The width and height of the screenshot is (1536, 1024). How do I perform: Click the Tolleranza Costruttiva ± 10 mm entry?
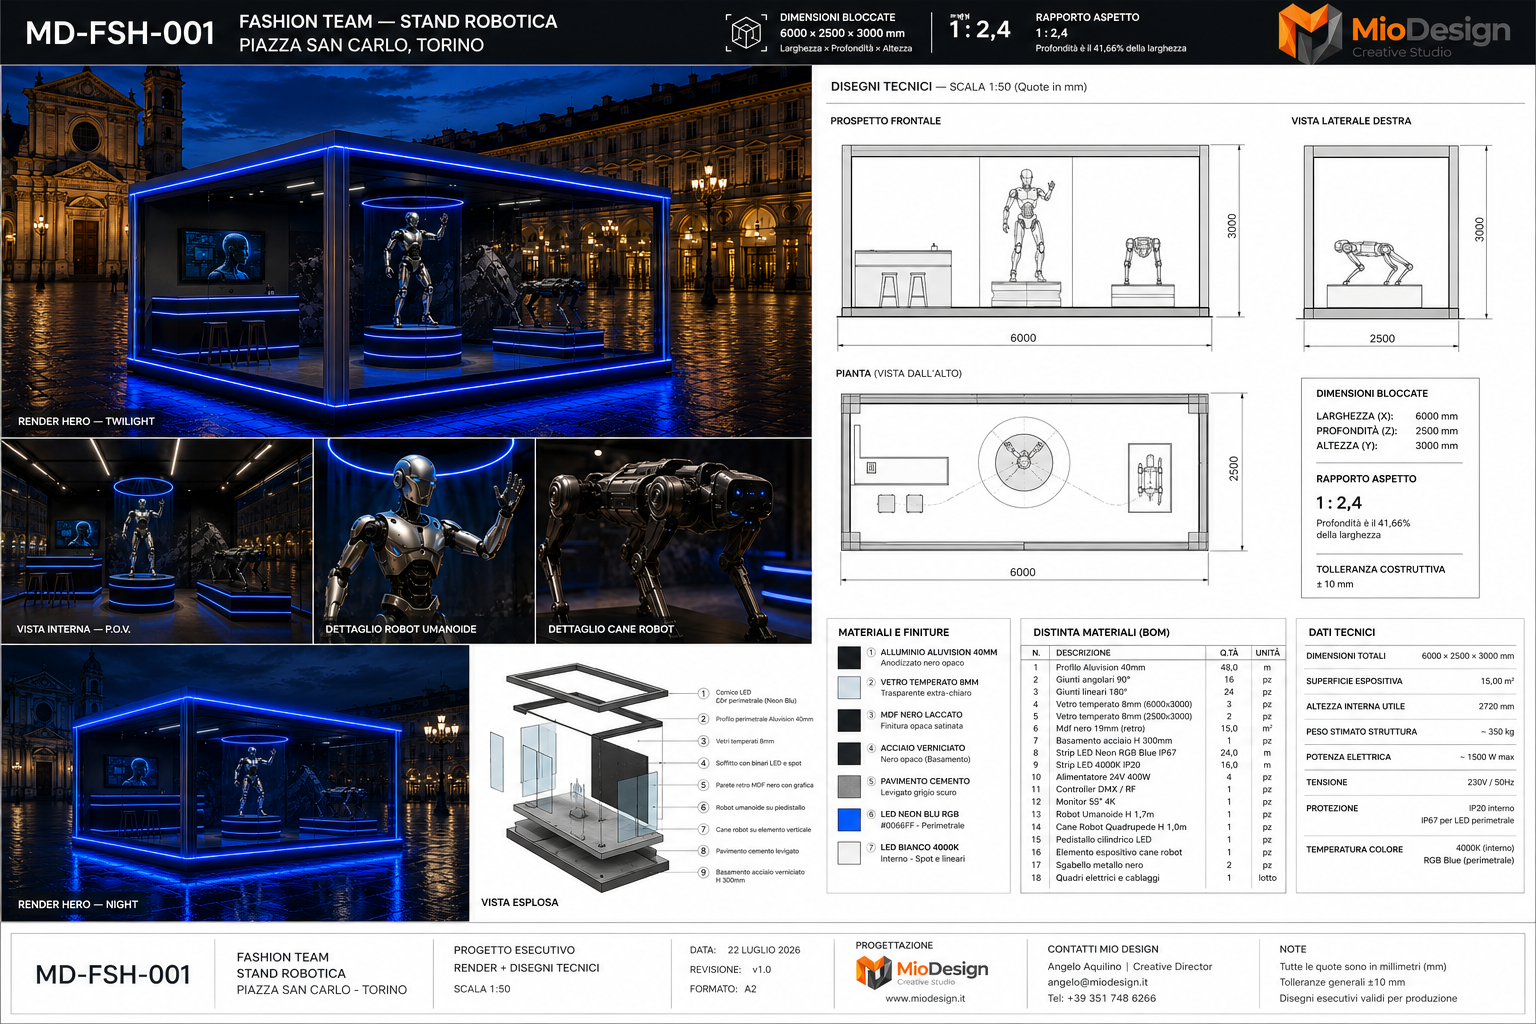pyautogui.click(x=1380, y=576)
